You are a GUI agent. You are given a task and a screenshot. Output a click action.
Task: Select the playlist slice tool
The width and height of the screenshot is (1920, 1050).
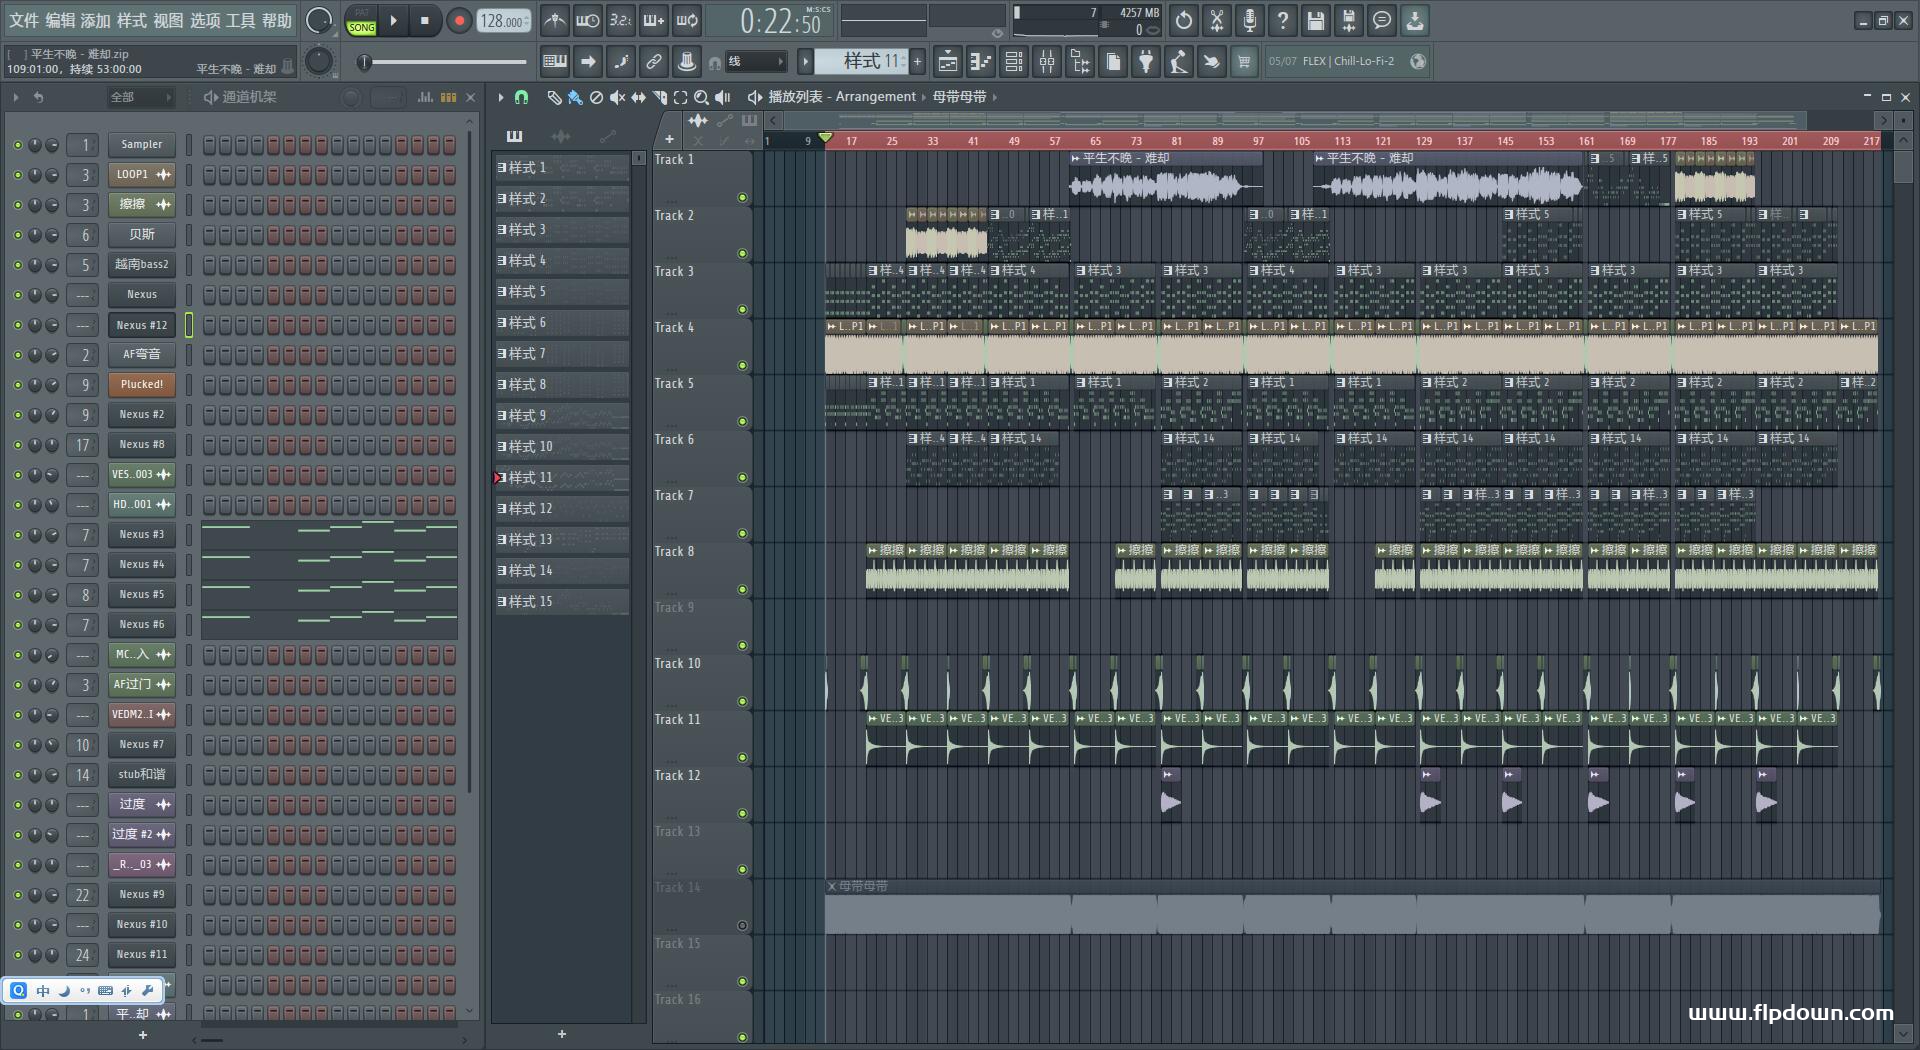[659, 97]
